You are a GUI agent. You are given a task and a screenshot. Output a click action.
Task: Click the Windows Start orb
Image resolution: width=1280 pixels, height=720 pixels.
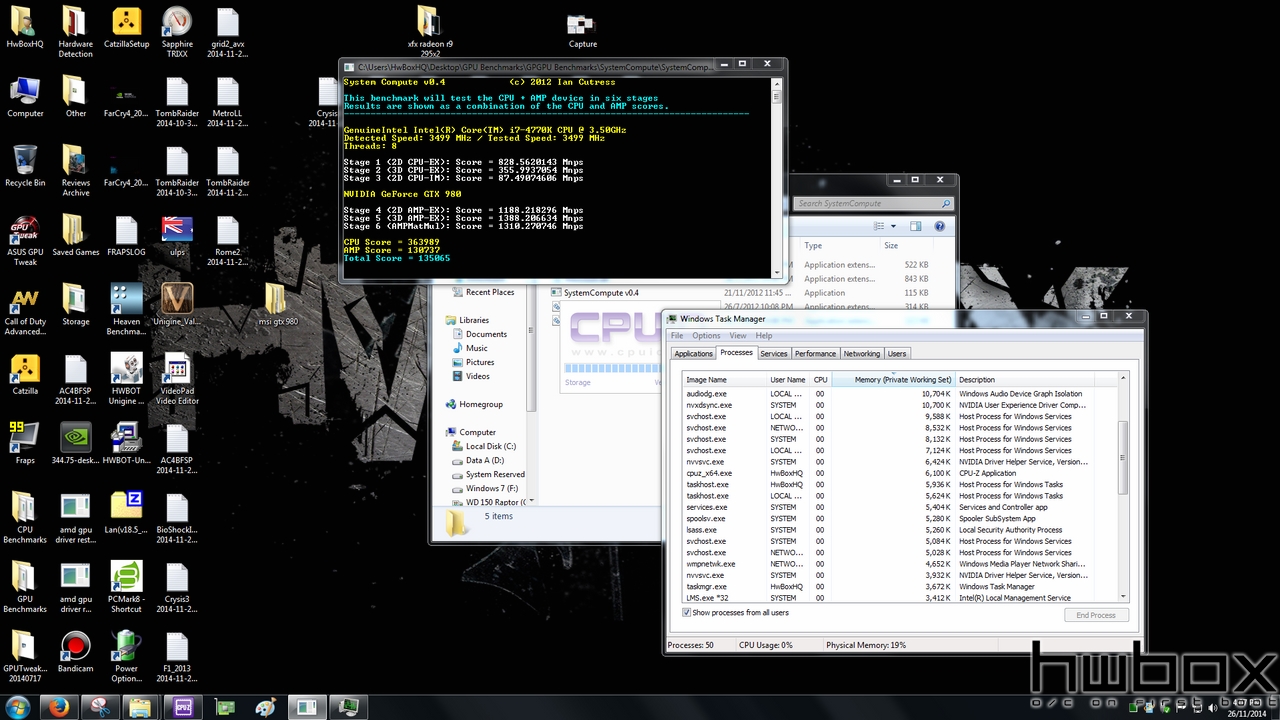(x=18, y=707)
